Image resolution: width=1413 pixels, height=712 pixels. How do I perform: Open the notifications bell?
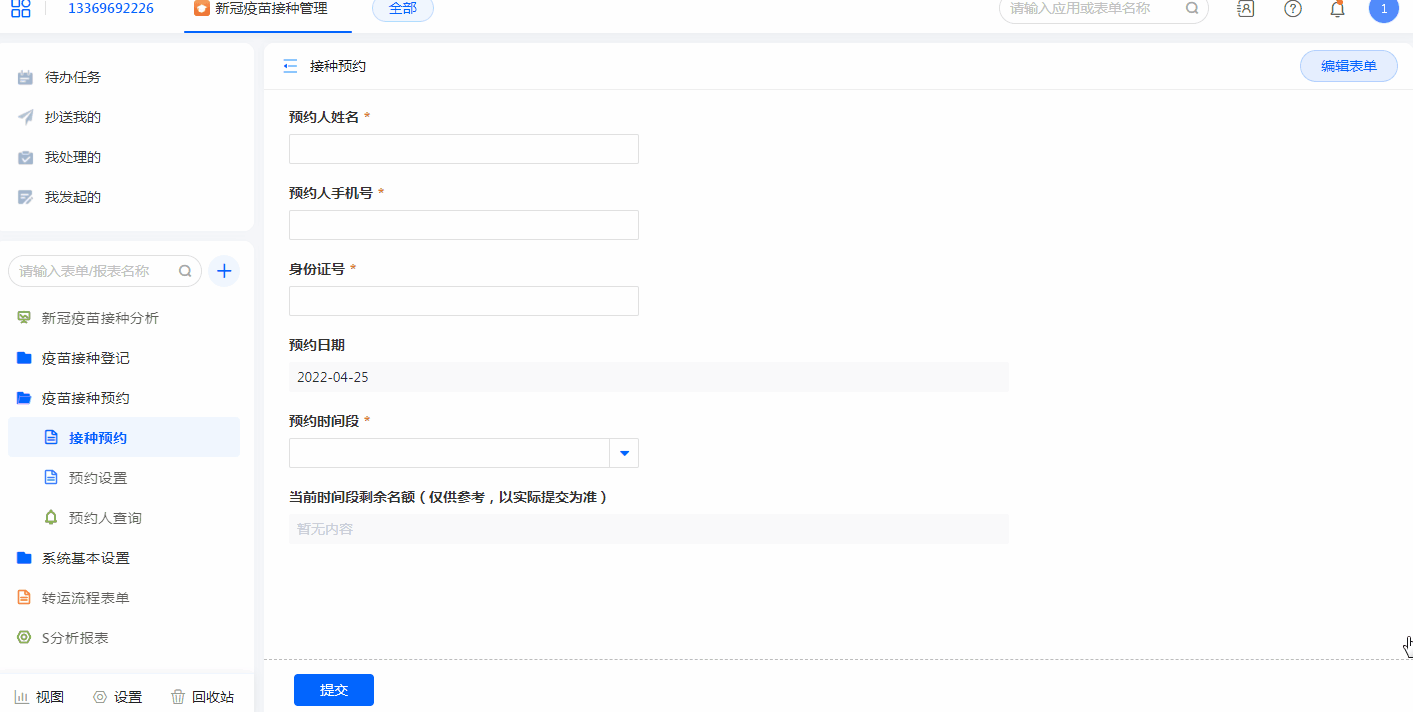pyautogui.click(x=1337, y=9)
